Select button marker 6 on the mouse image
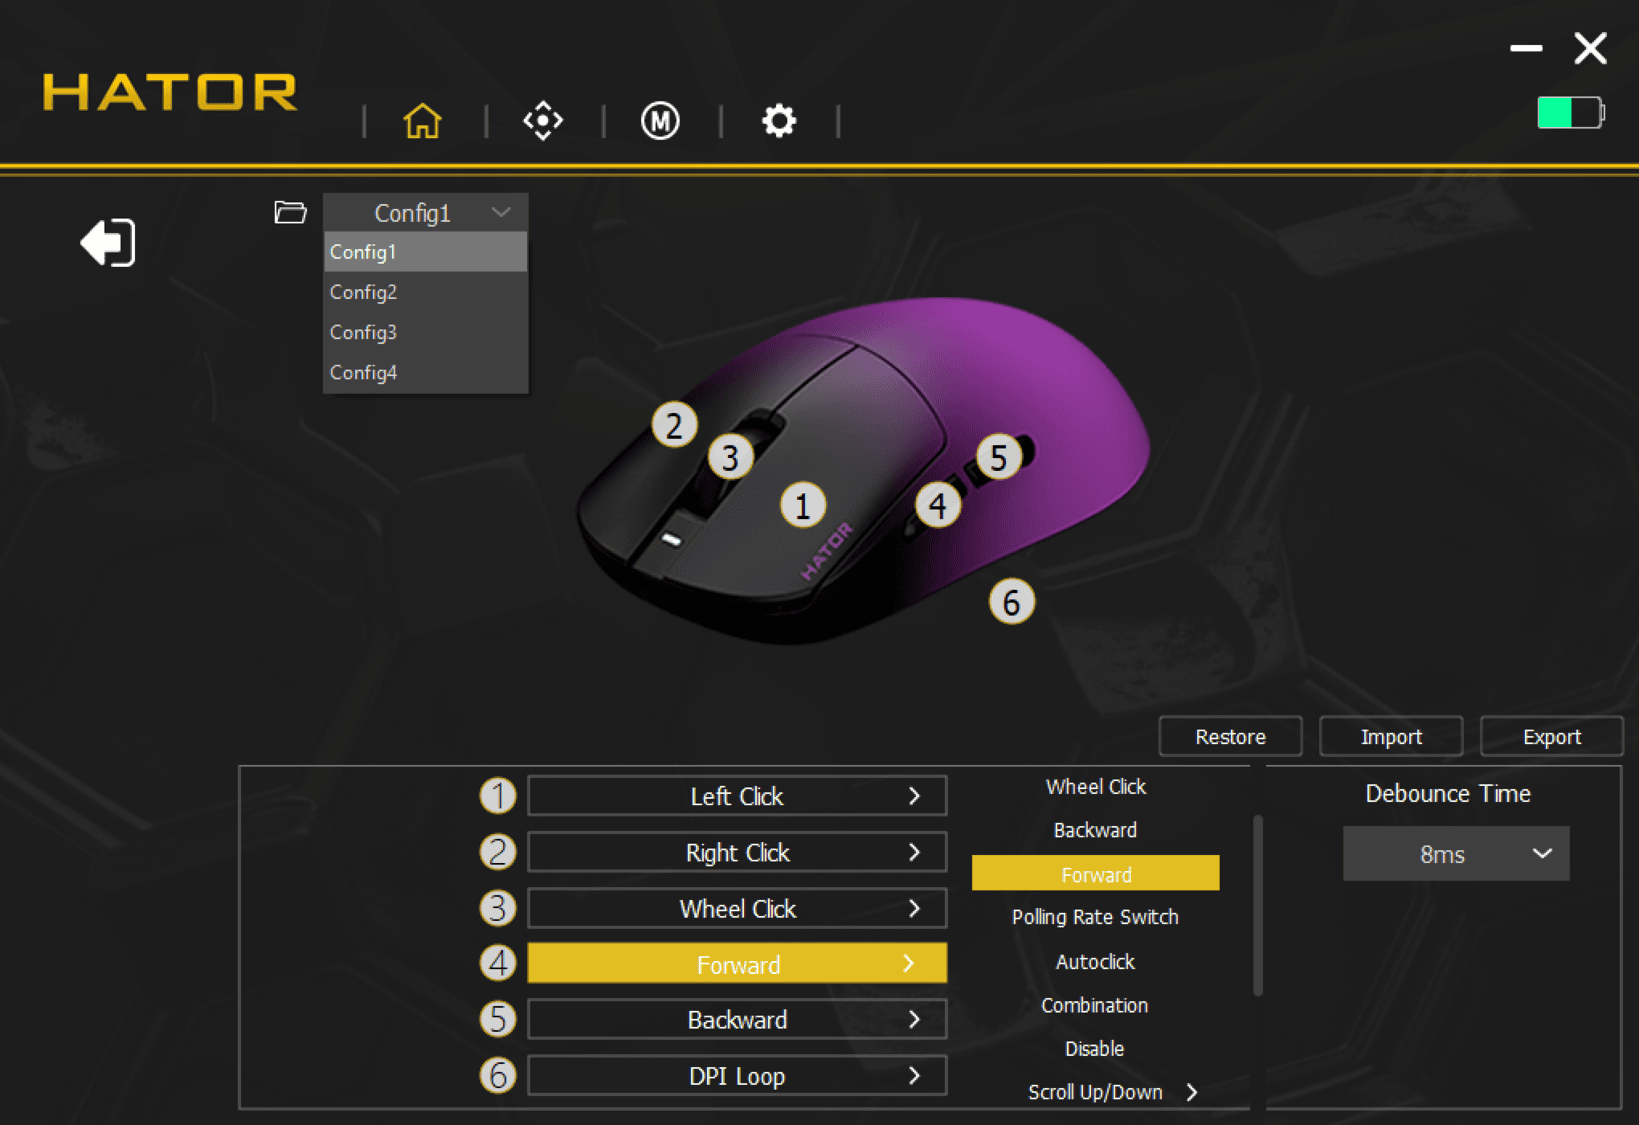 1011,602
